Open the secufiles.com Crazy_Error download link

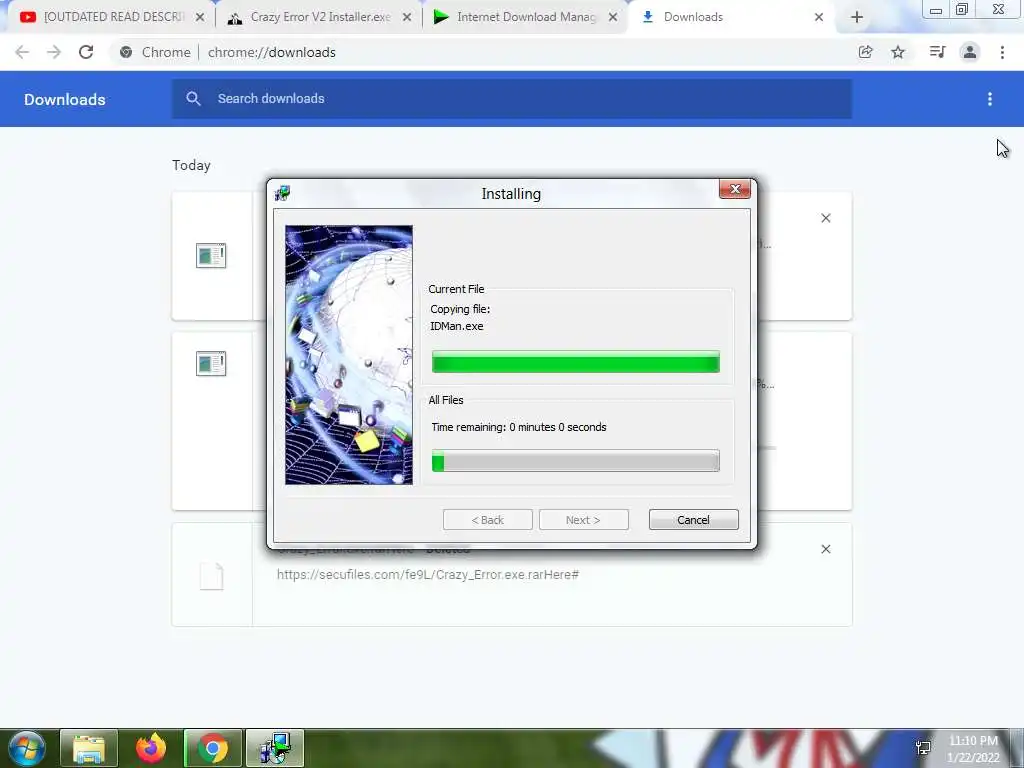click(x=428, y=575)
